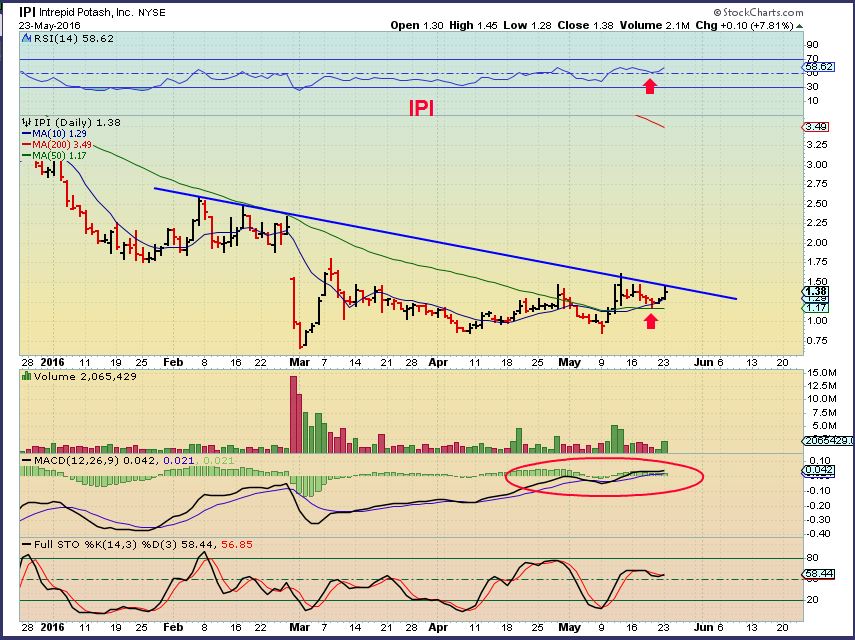Click the RSI(14) 58.62 legend label

(74, 39)
